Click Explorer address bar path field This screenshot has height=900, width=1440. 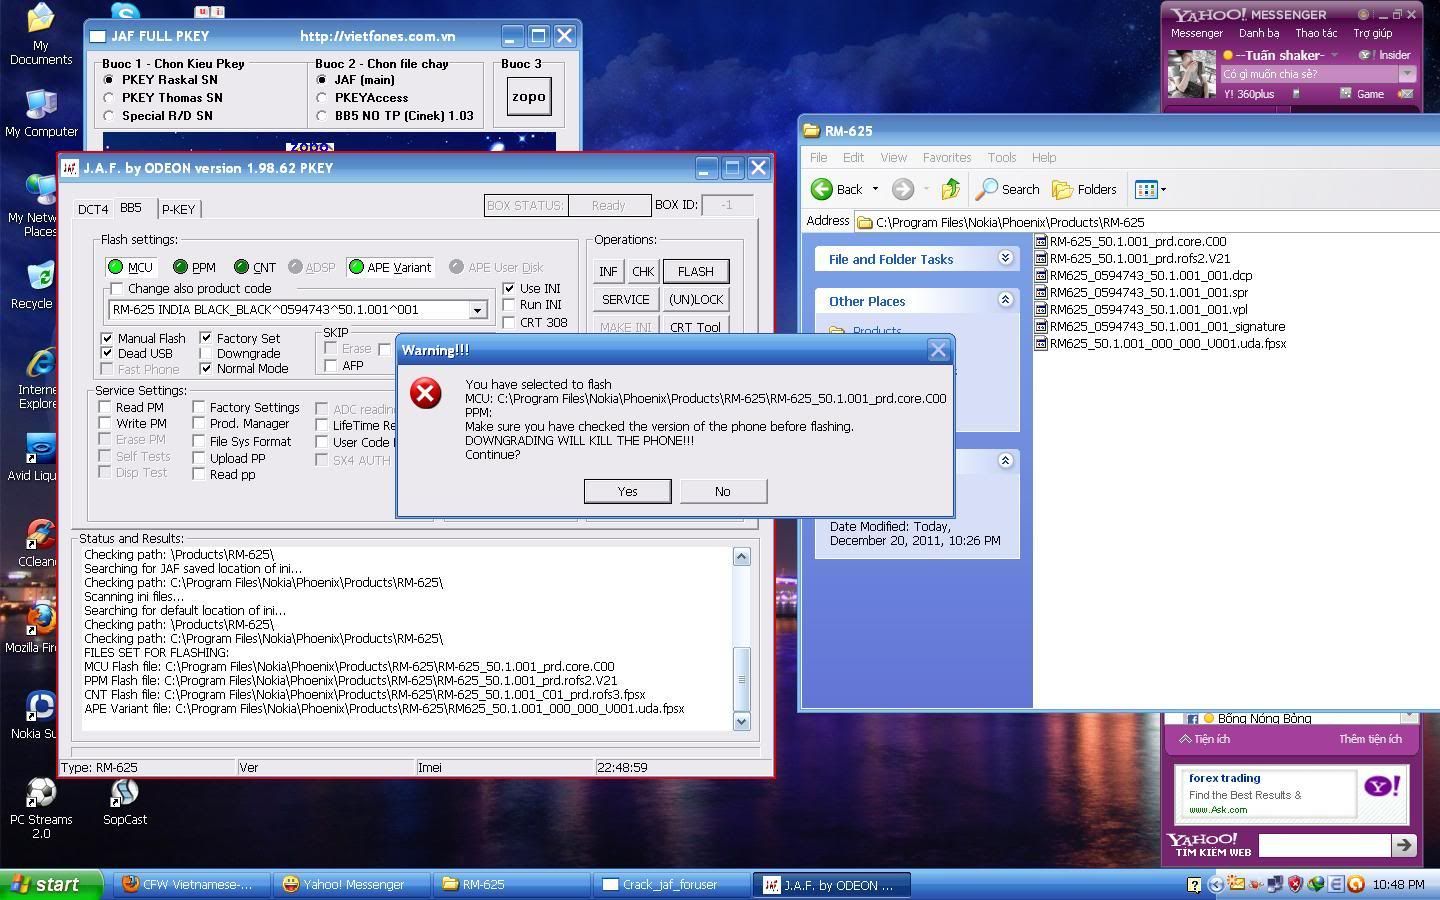(x=1147, y=222)
